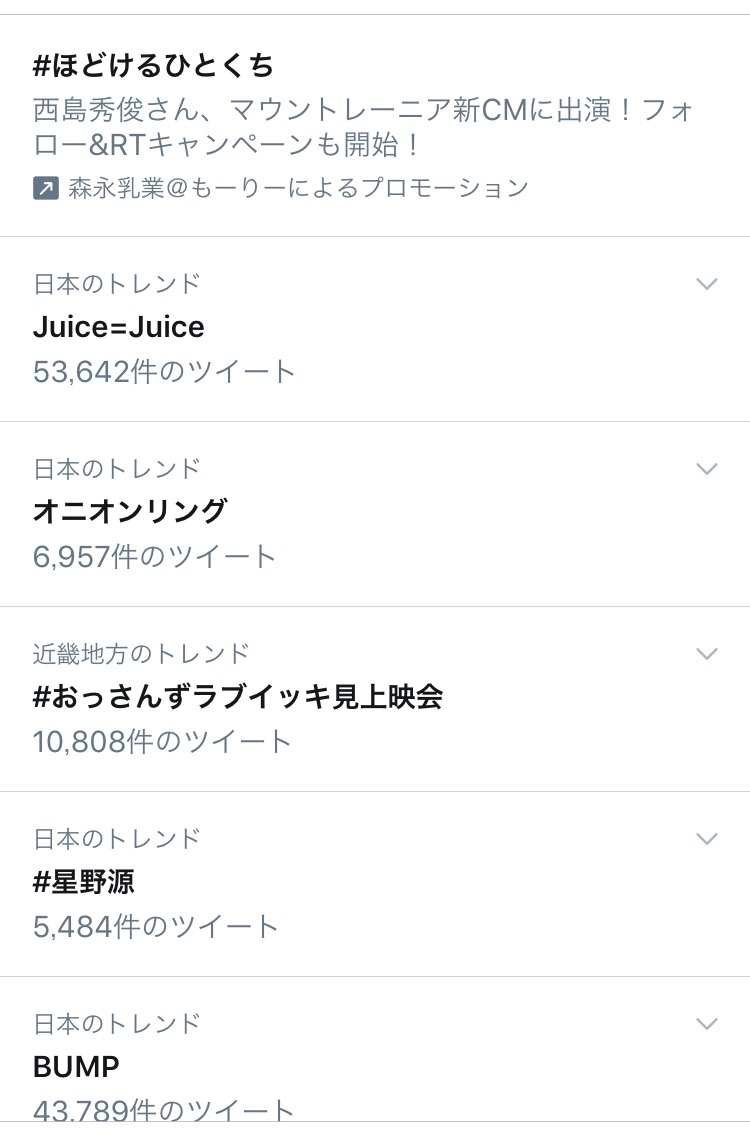Image resolution: width=750 pixels, height=1138 pixels.
Task: Tap the 53,642件のツイート count
Action: pyautogui.click(x=164, y=372)
